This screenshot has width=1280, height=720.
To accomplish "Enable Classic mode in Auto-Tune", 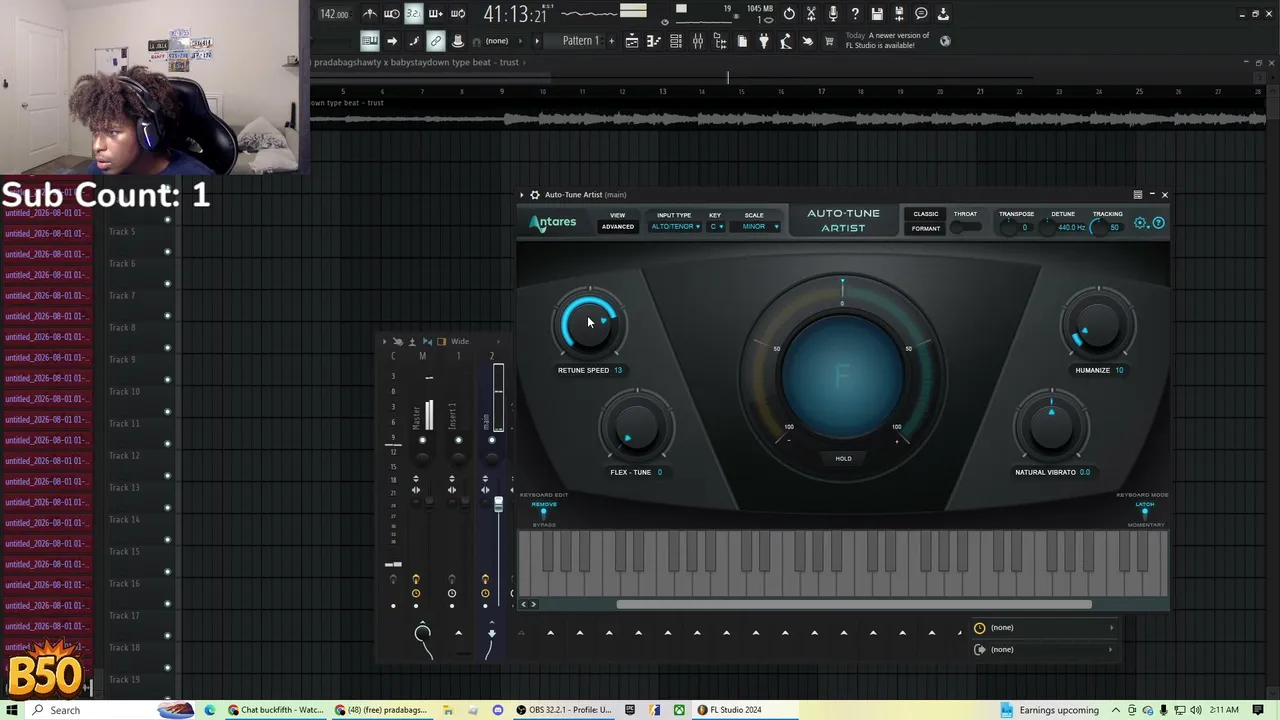I will point(926,214).
